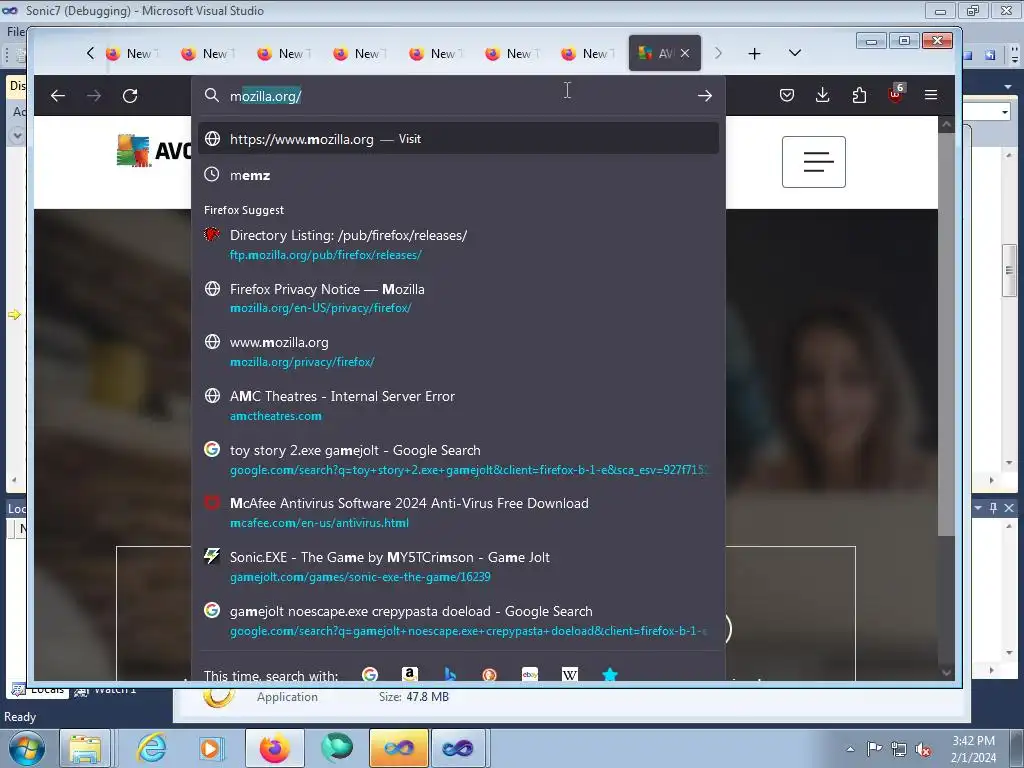
Task: Visit https://www.mozilla.org suggestion
Action: tap(458, 138)
